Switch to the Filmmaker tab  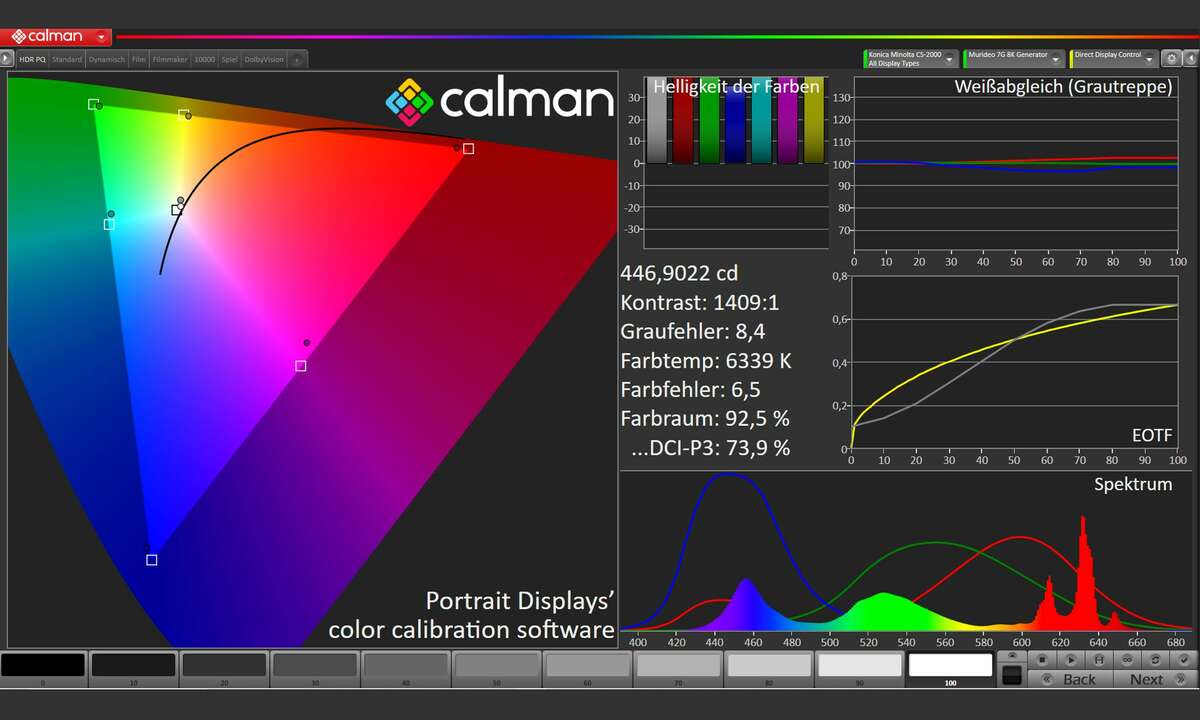click(x=171, y=60)
